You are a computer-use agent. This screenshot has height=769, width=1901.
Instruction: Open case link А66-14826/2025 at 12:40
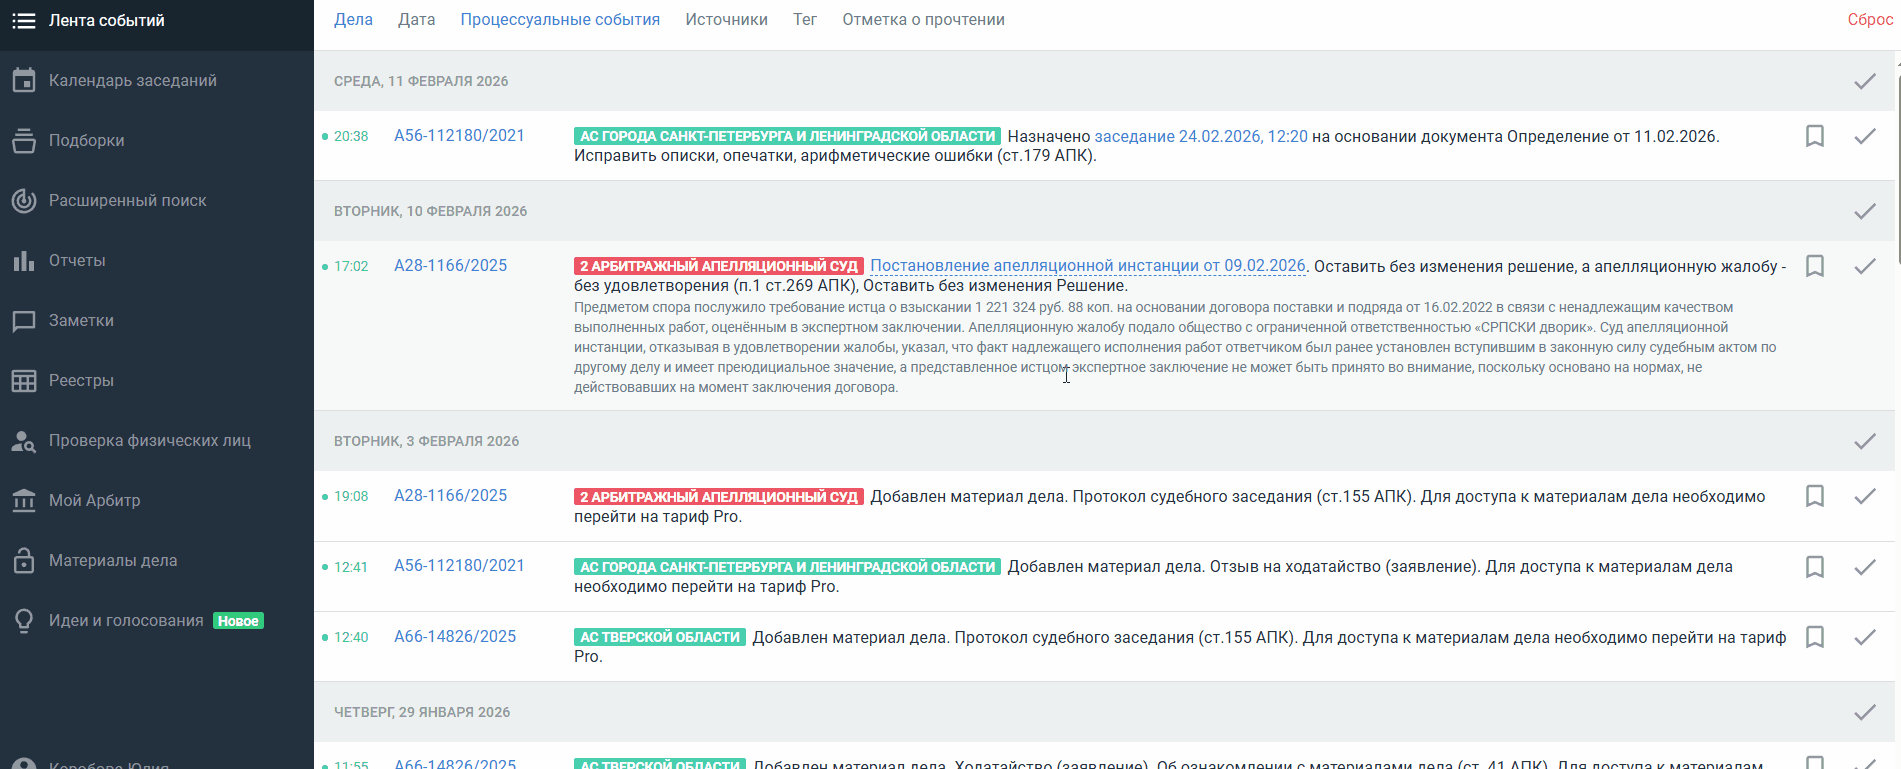[x=455, y=637]
